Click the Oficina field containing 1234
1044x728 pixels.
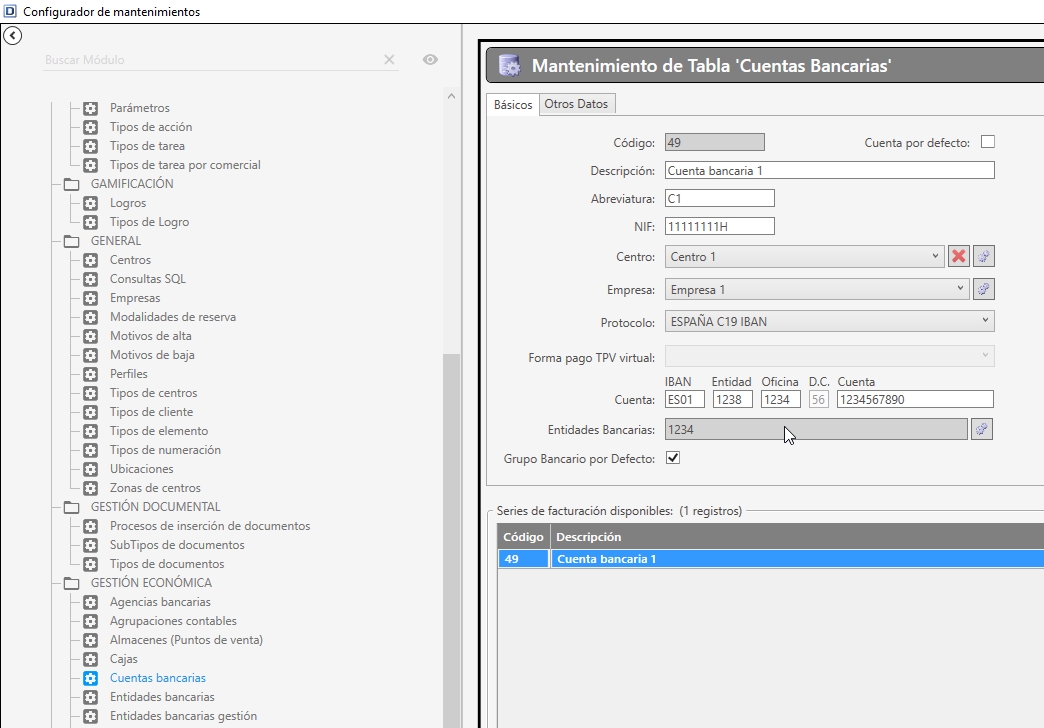tap(780, 400)
